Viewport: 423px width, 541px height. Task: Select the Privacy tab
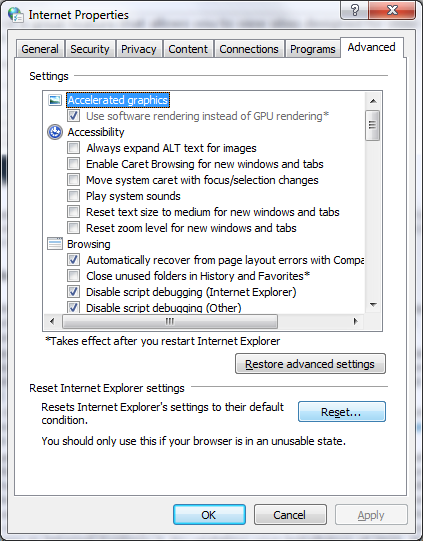[x=139, y=49]
